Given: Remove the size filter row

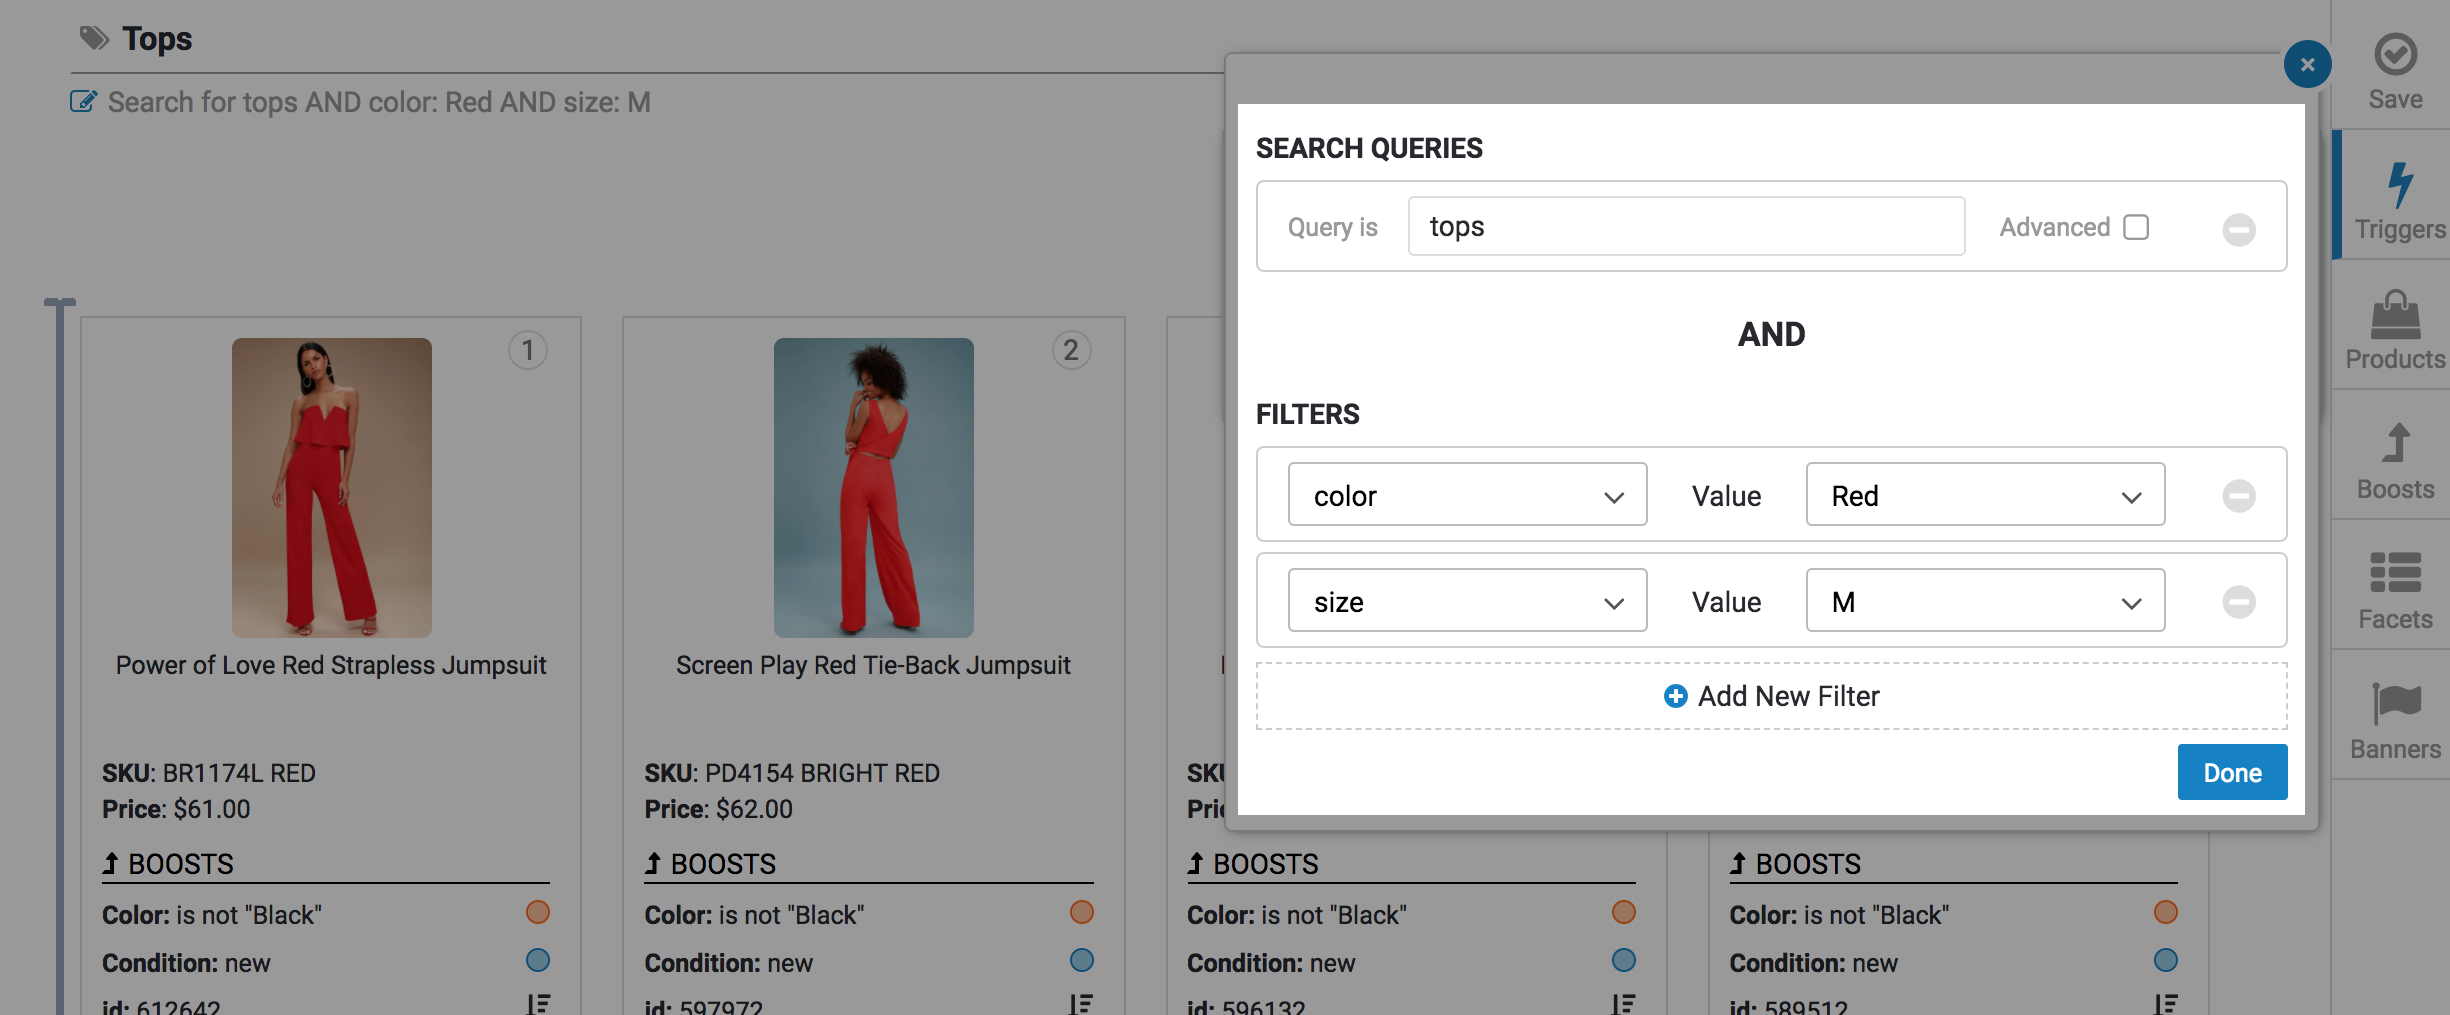Looking at the screenshot, I should tap(2238, 602).
